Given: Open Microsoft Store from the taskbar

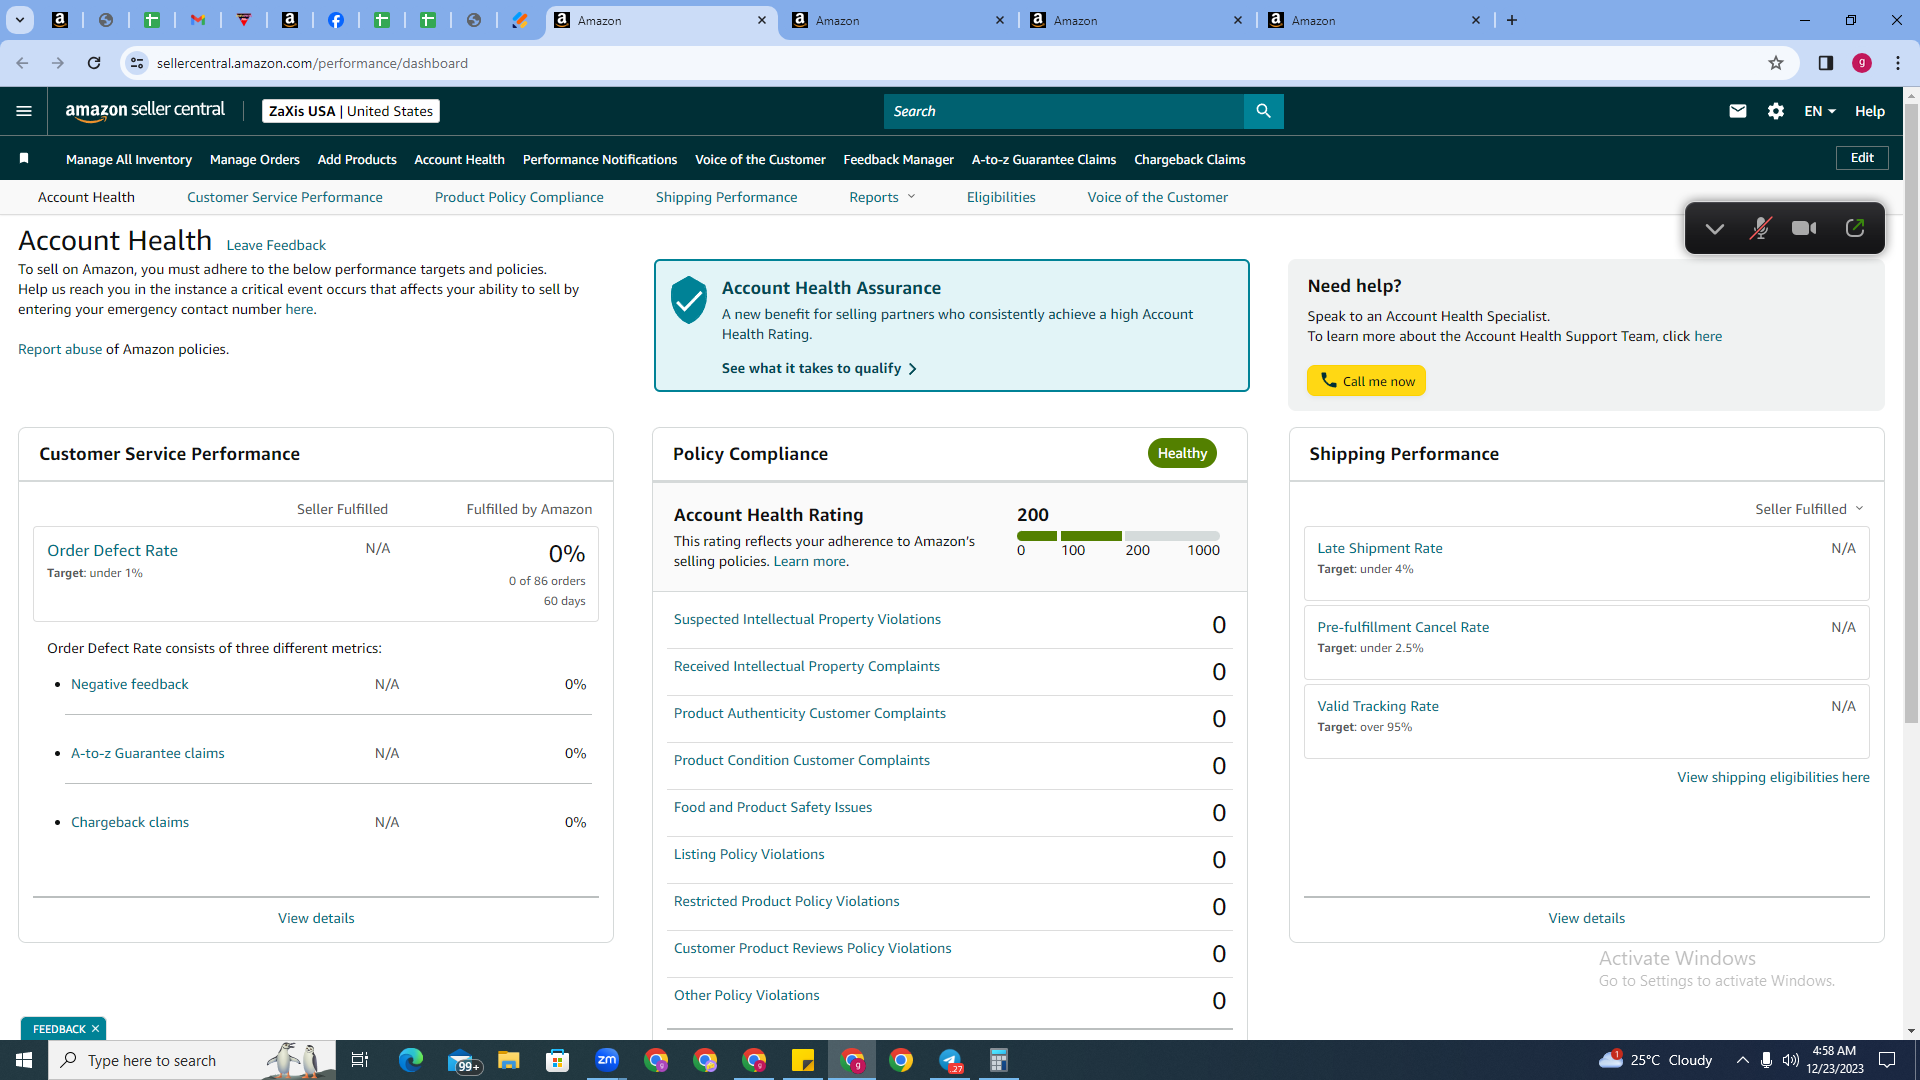Looking at the screenshot, I should click(558, 1060).
